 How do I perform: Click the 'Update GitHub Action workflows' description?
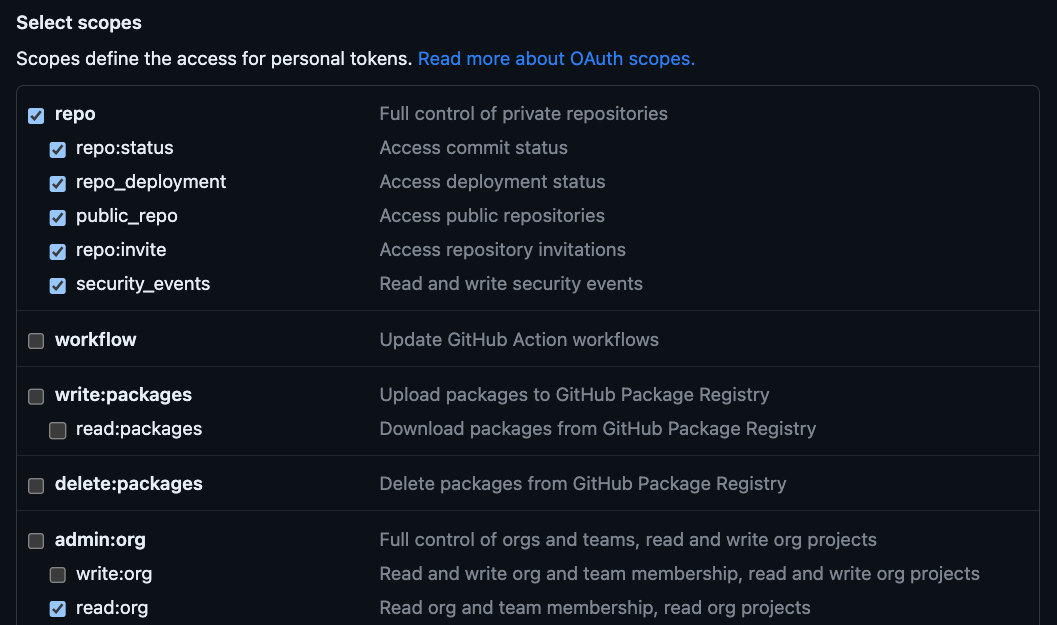click(519, 340)
